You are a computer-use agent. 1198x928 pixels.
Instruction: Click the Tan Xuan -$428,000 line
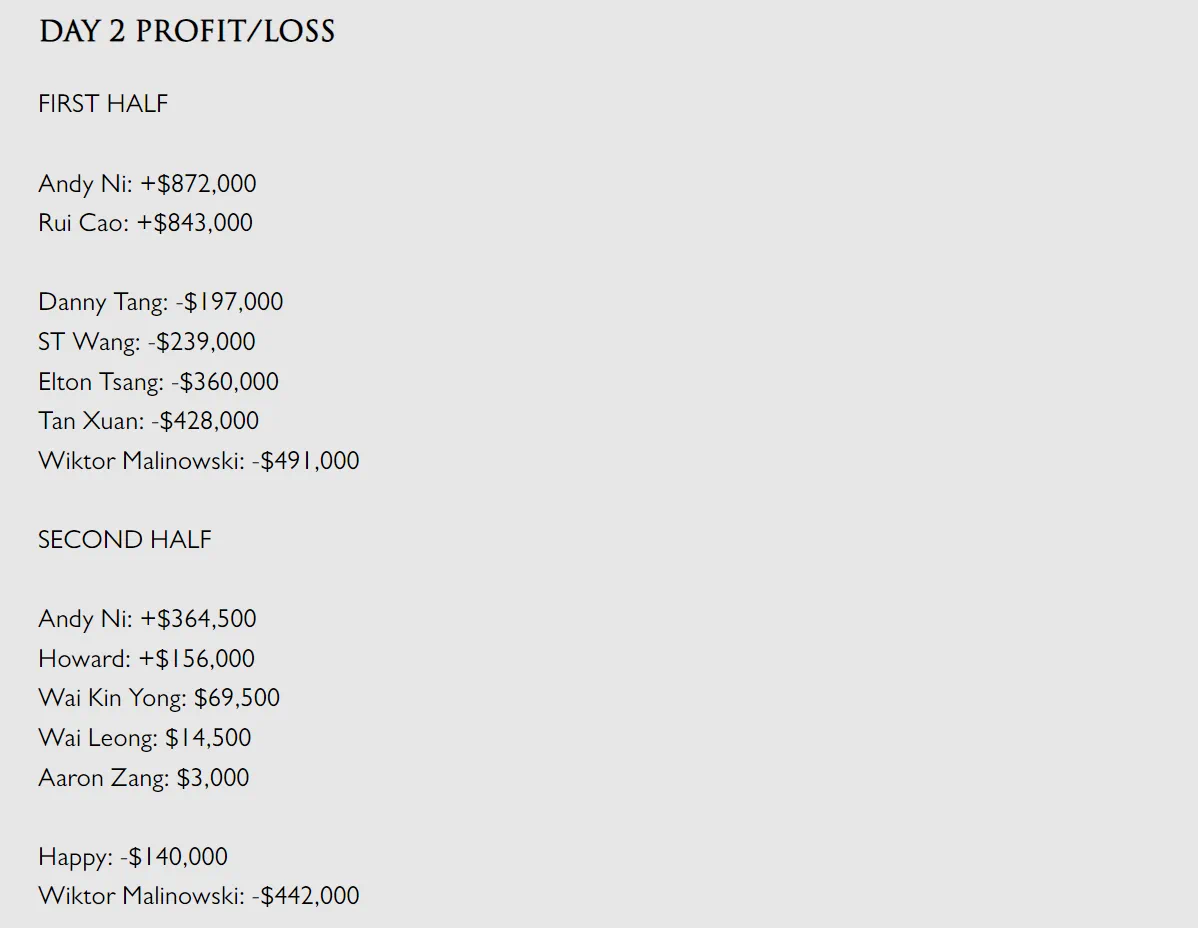tap(148, 421)
